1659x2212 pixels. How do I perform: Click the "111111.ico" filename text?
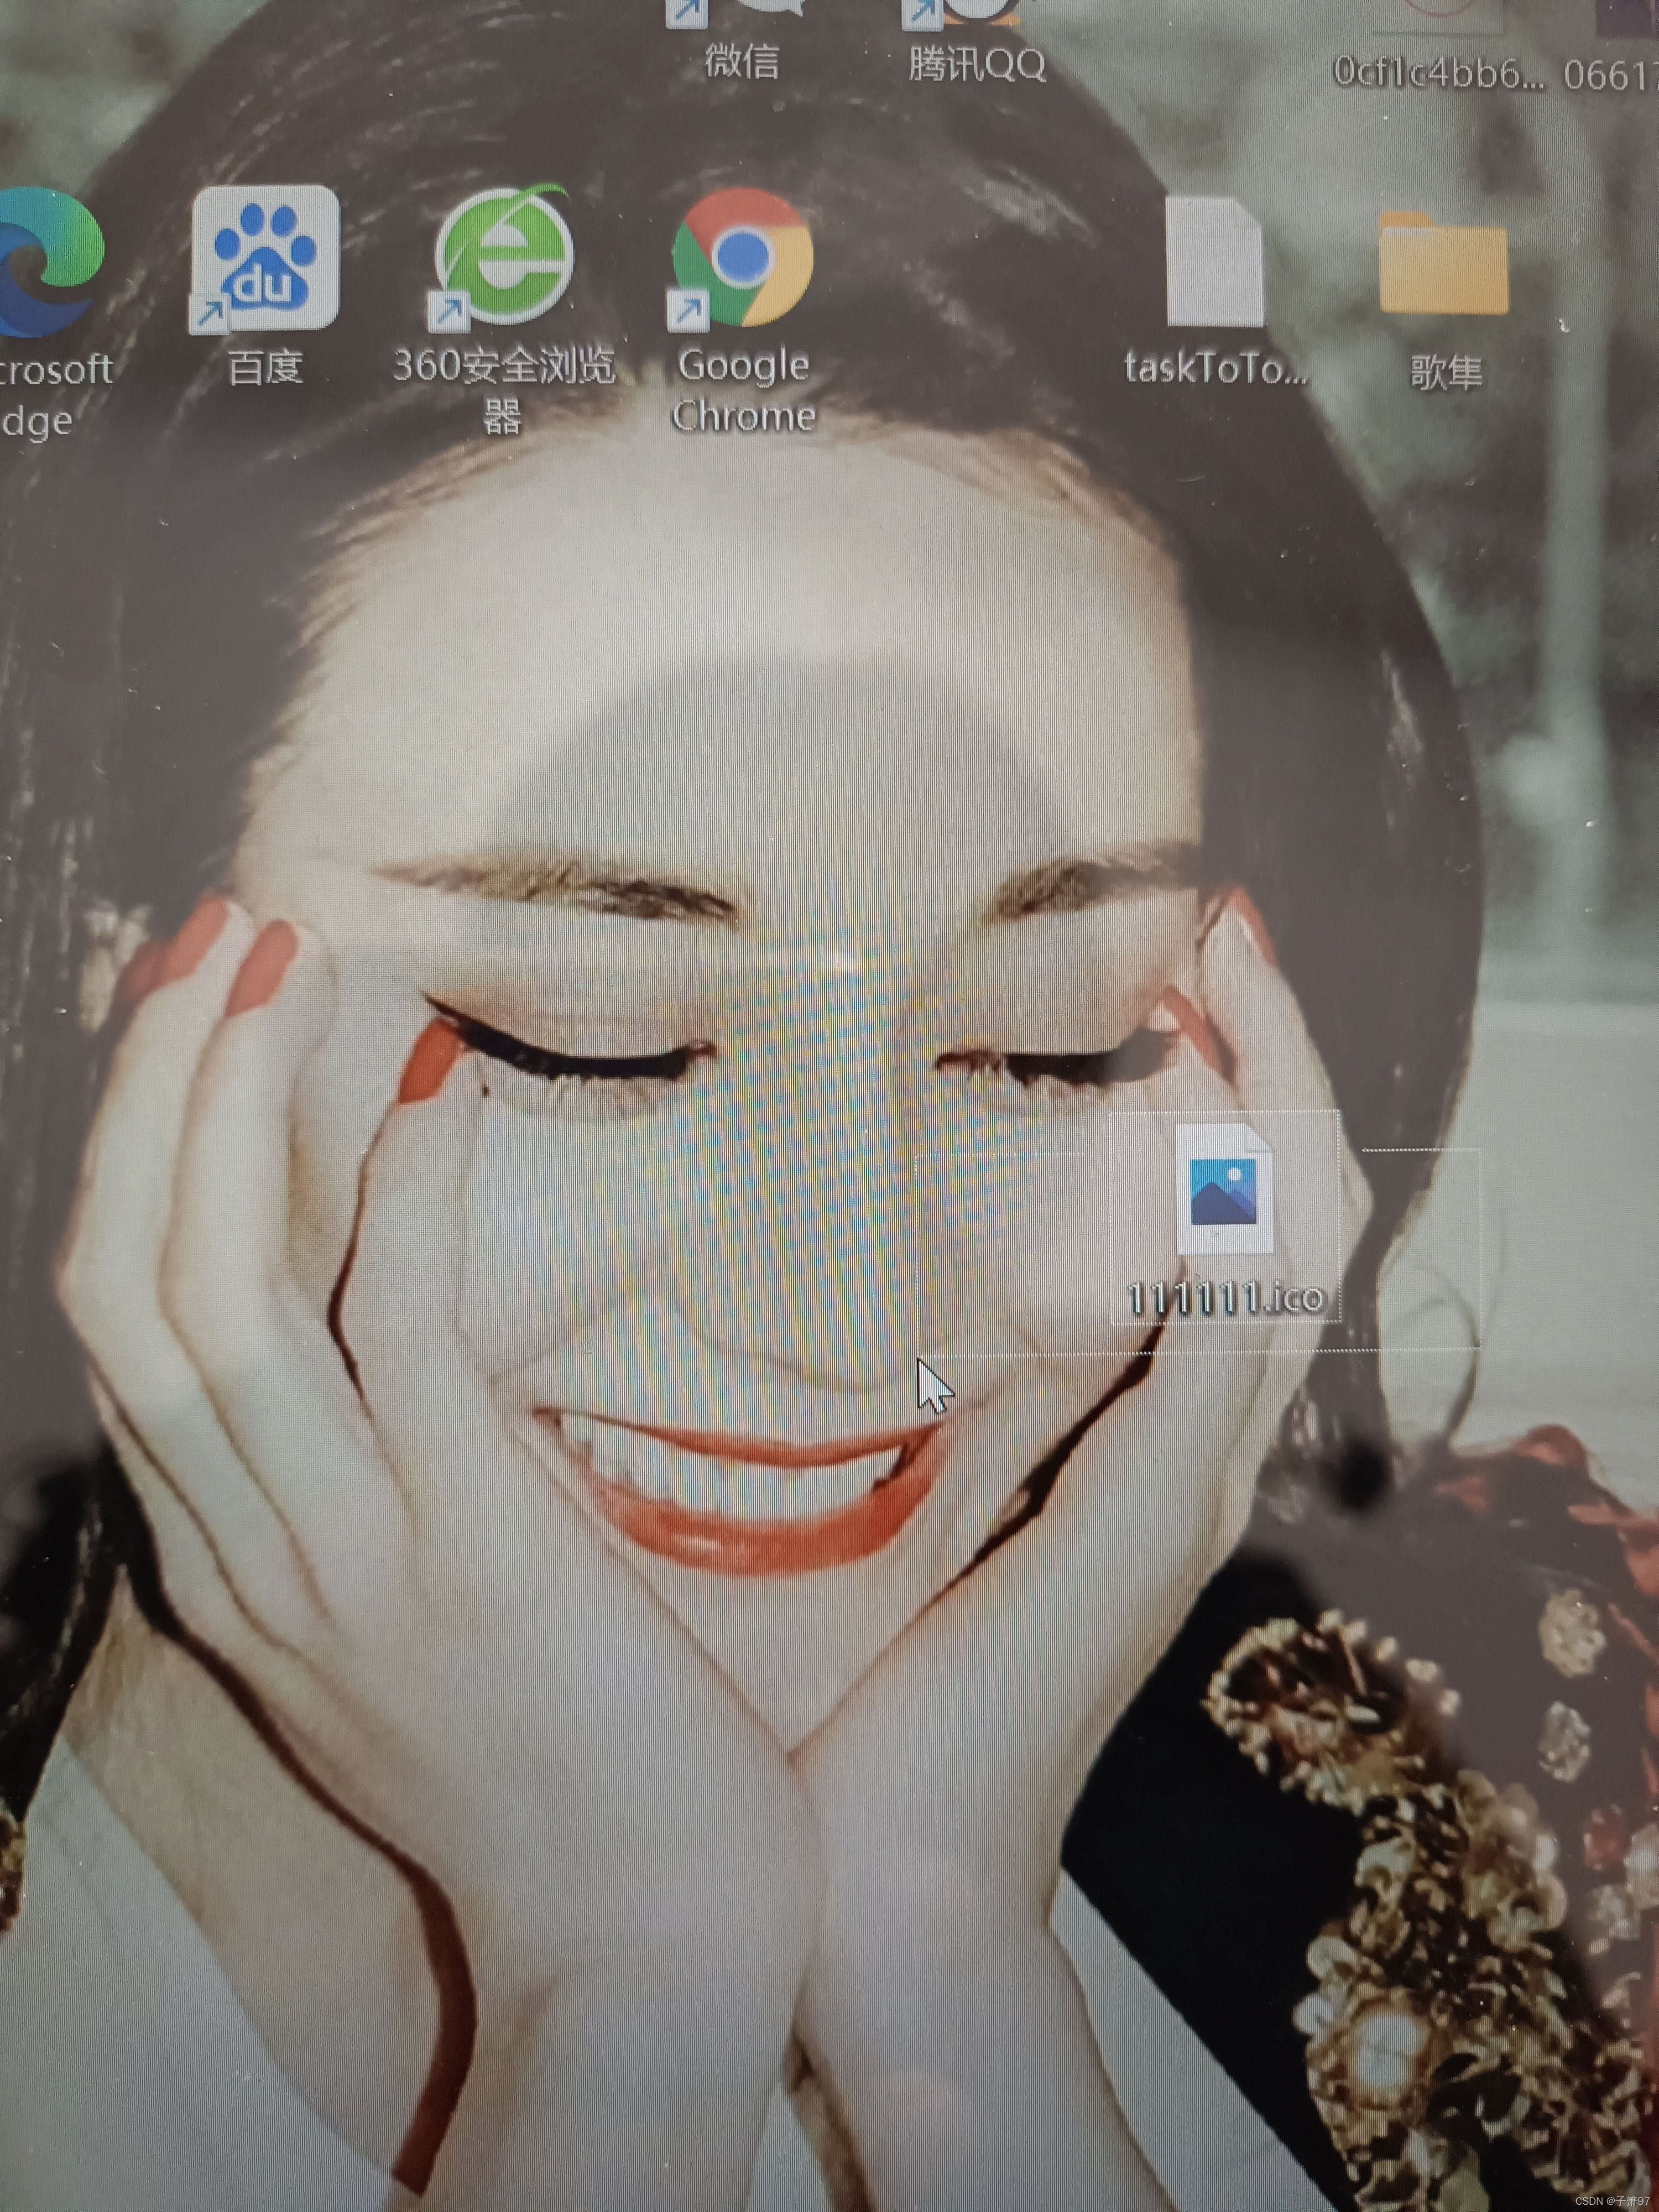tap(1225, 1298)
